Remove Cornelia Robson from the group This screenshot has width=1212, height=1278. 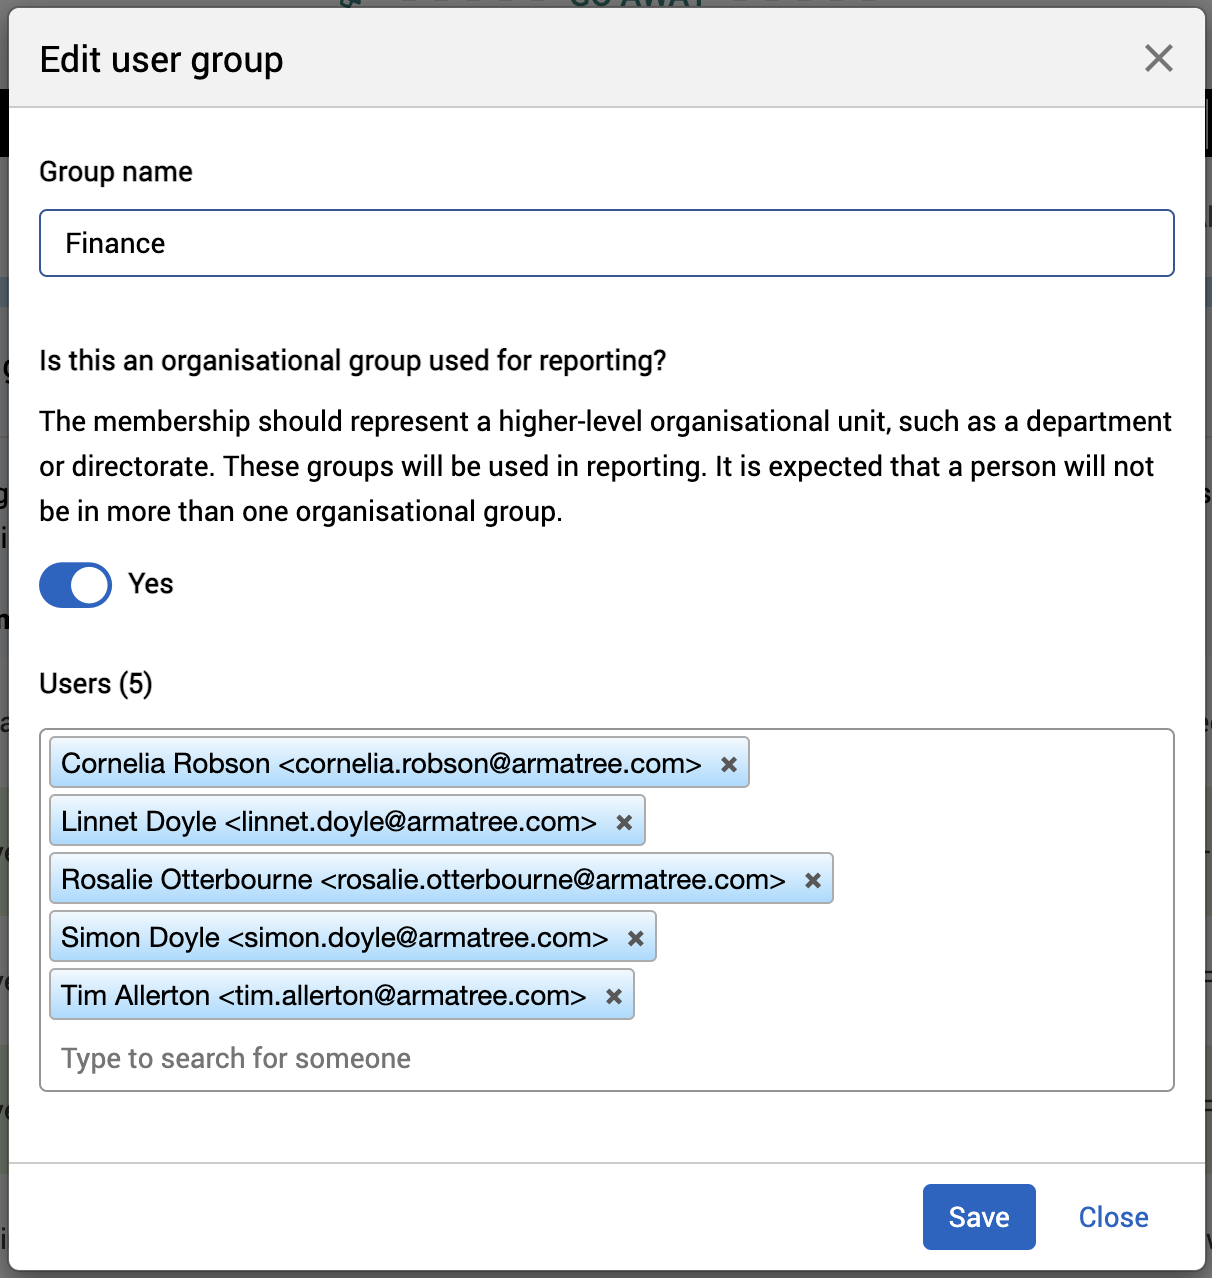729,764
